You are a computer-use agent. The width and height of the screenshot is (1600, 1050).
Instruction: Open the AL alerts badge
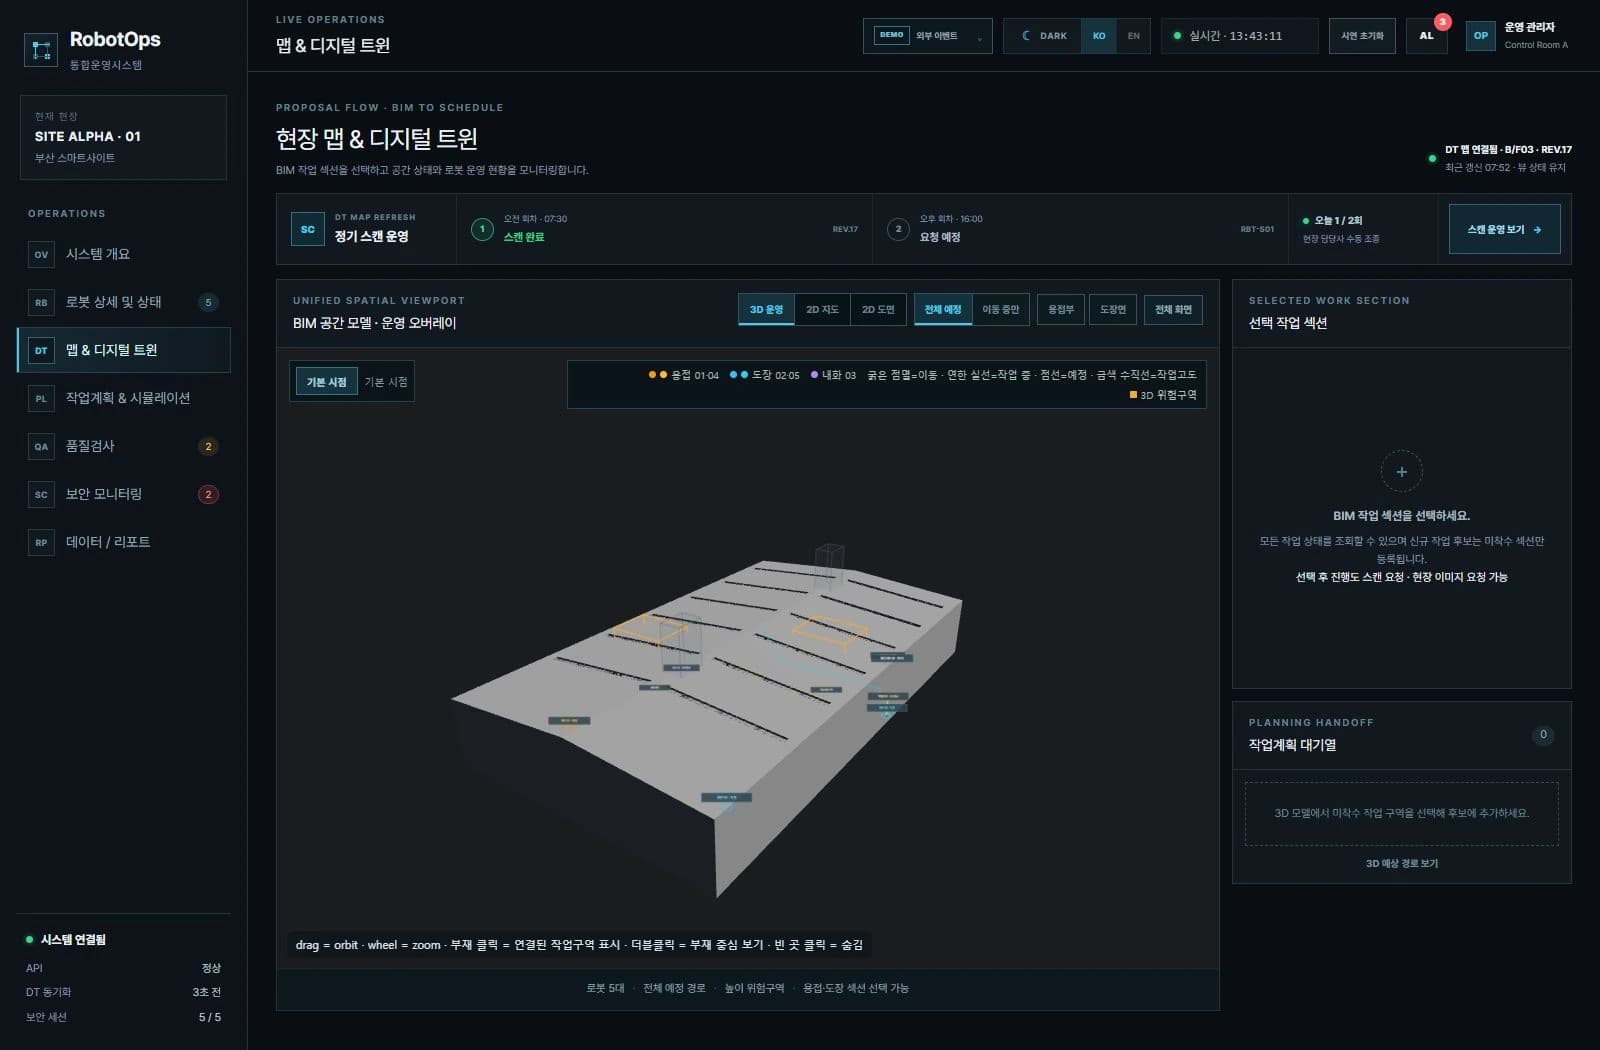tap(1426, 36)
